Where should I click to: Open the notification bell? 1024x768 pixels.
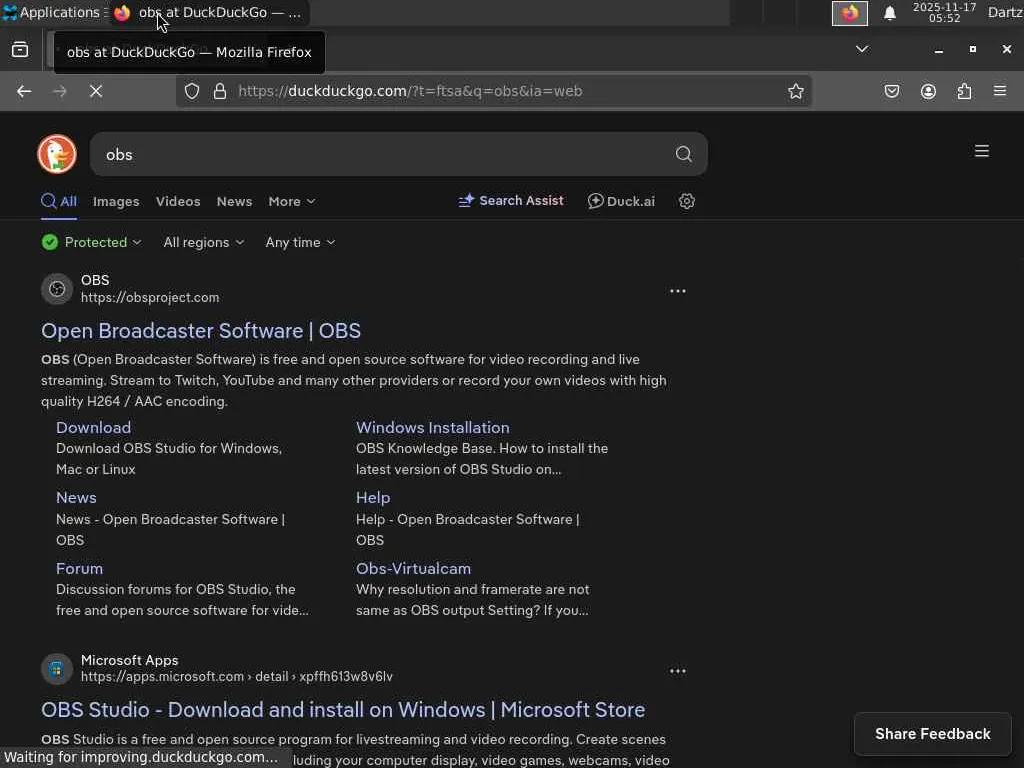(x=889, y=13)
